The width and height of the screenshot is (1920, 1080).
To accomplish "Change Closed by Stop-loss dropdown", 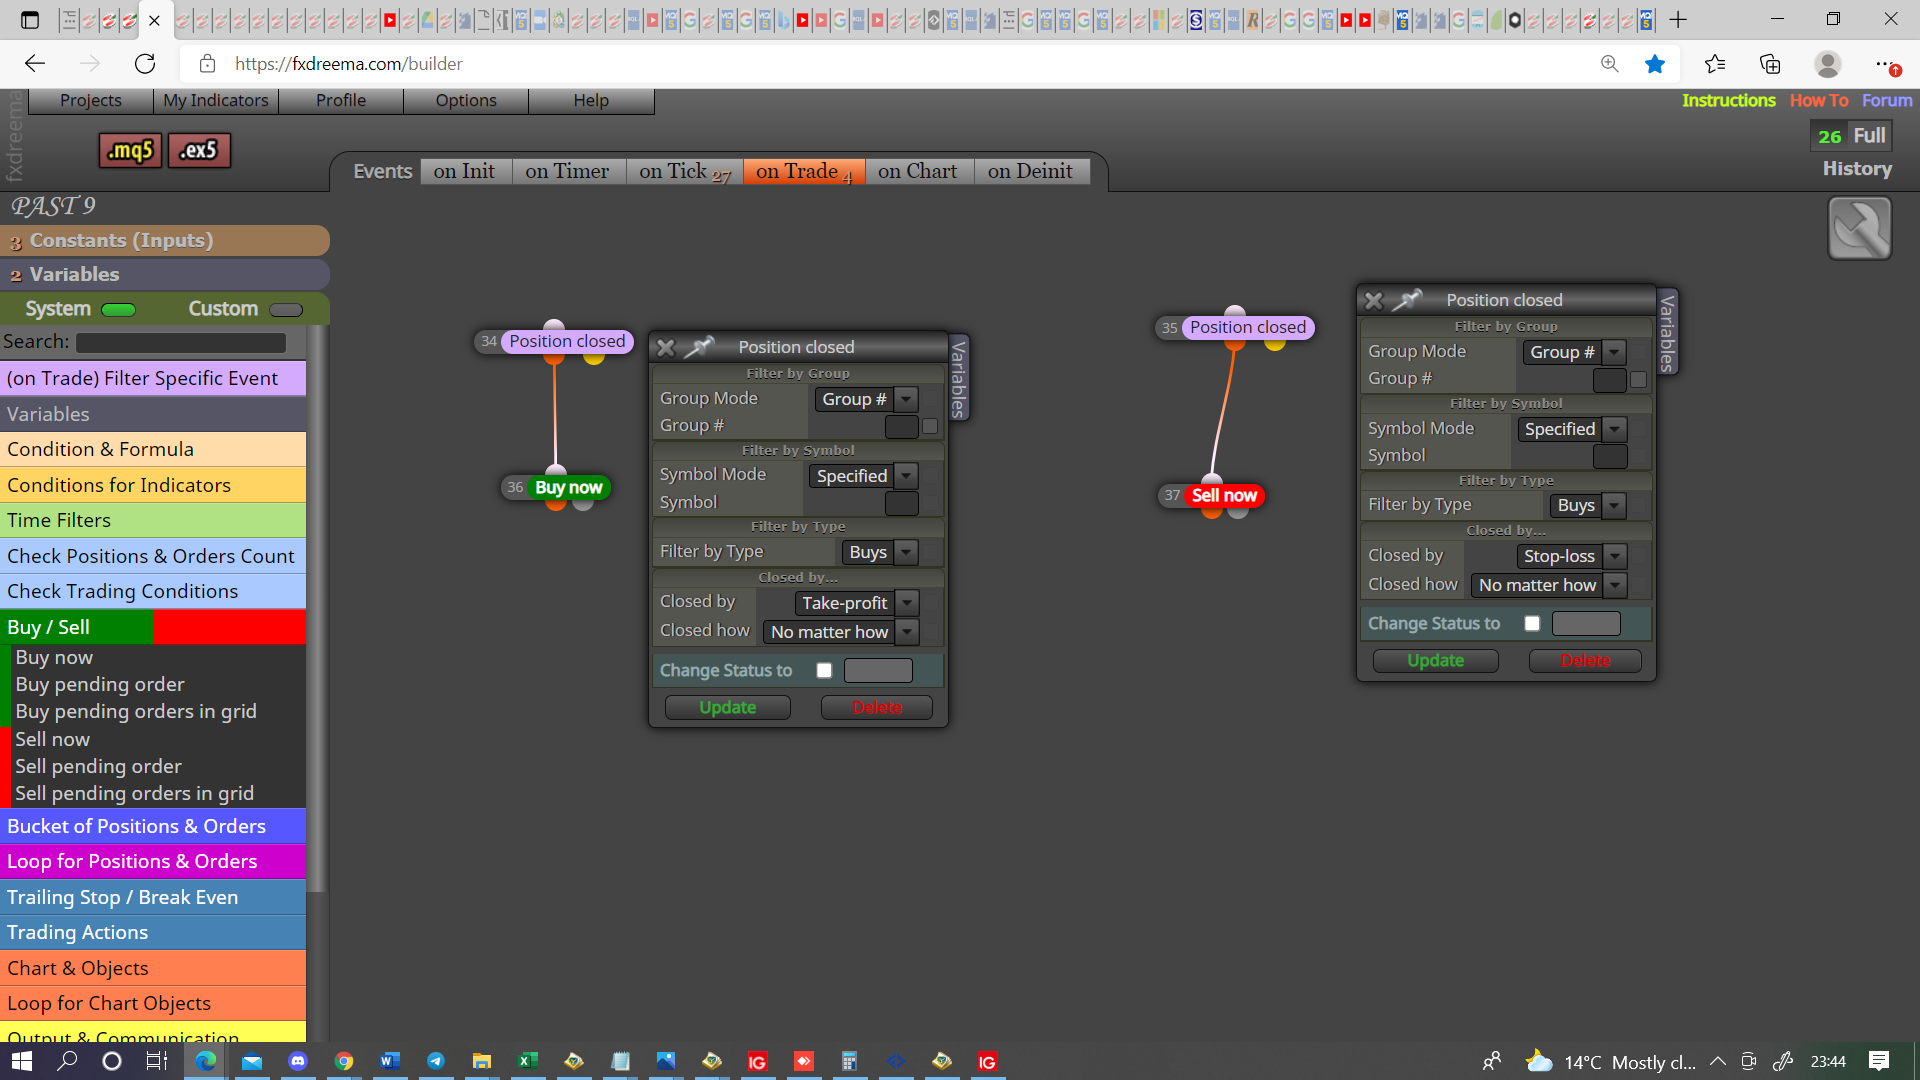I will pos(1571,556).
